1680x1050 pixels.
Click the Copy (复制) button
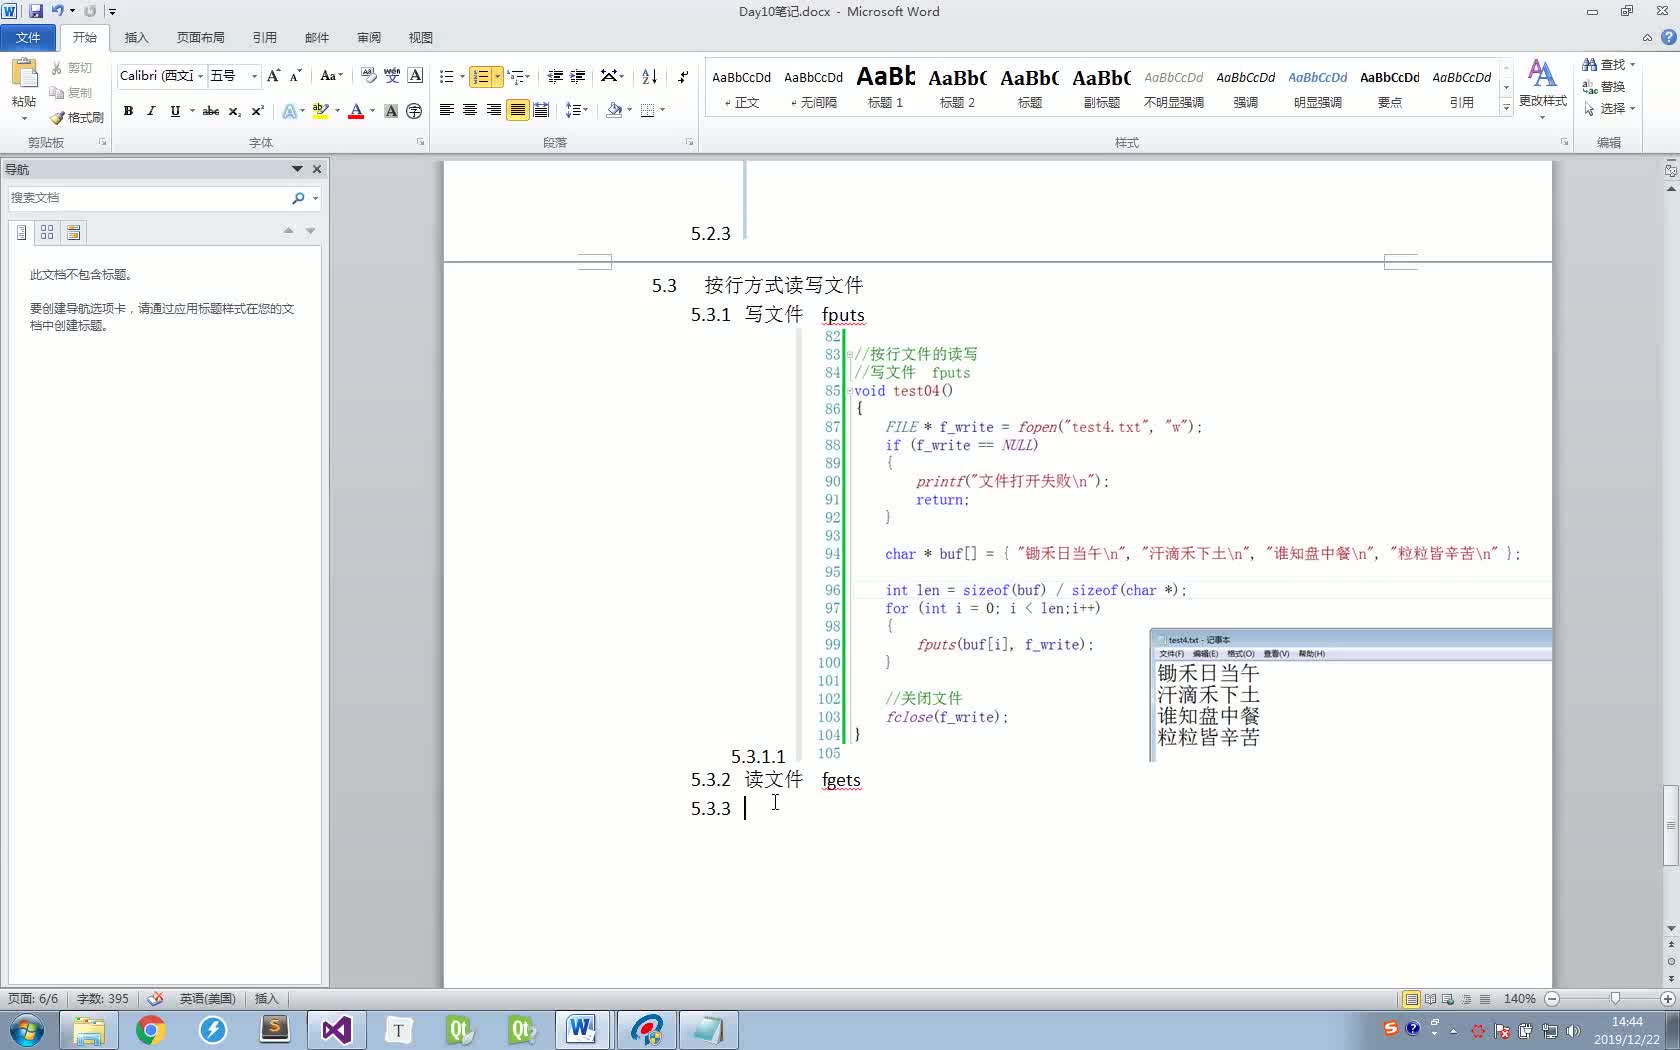pyautogui.click(x=72, y=92)
